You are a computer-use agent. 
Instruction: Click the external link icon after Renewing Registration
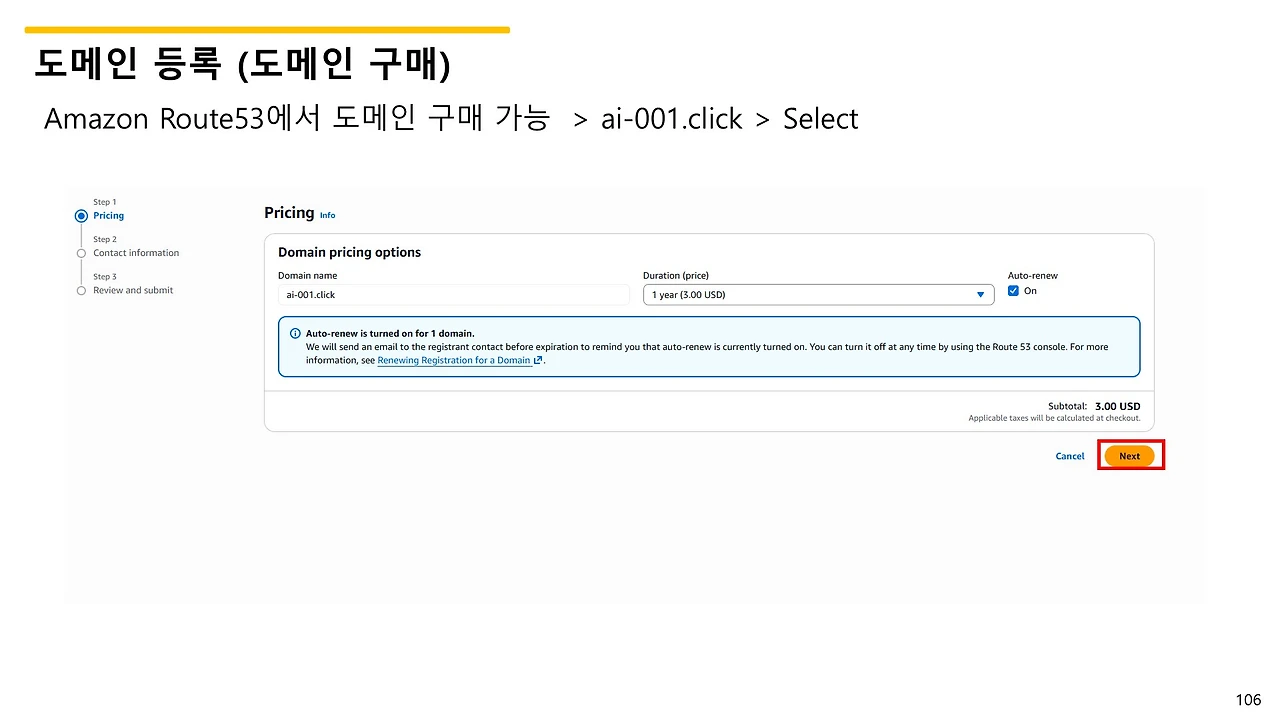536,360
